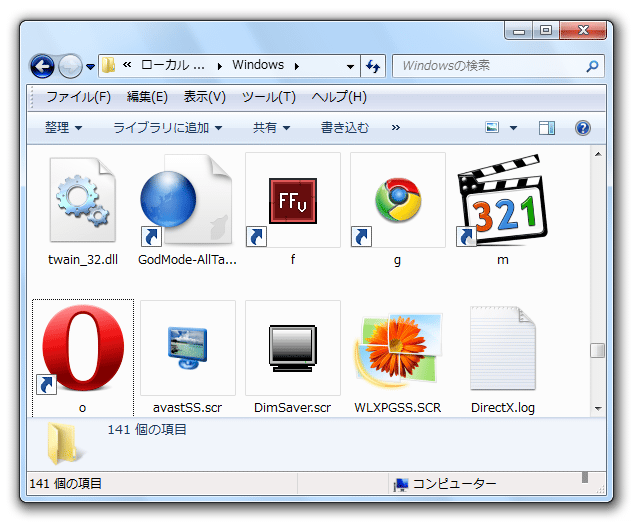Open the 編集(E) menu
Image resolution: width=637 pixels, height=526 pixels.
click(147, 97)
